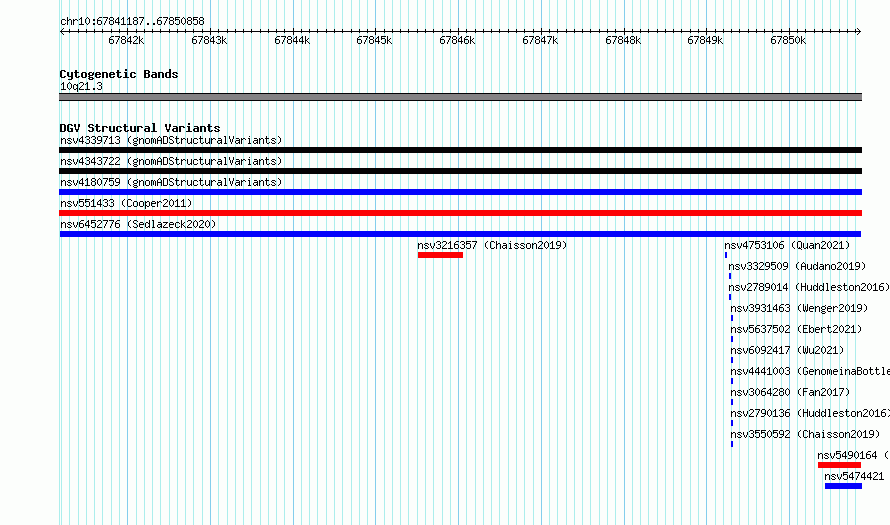Click the 10q21.3 band label

coord(81,86)
